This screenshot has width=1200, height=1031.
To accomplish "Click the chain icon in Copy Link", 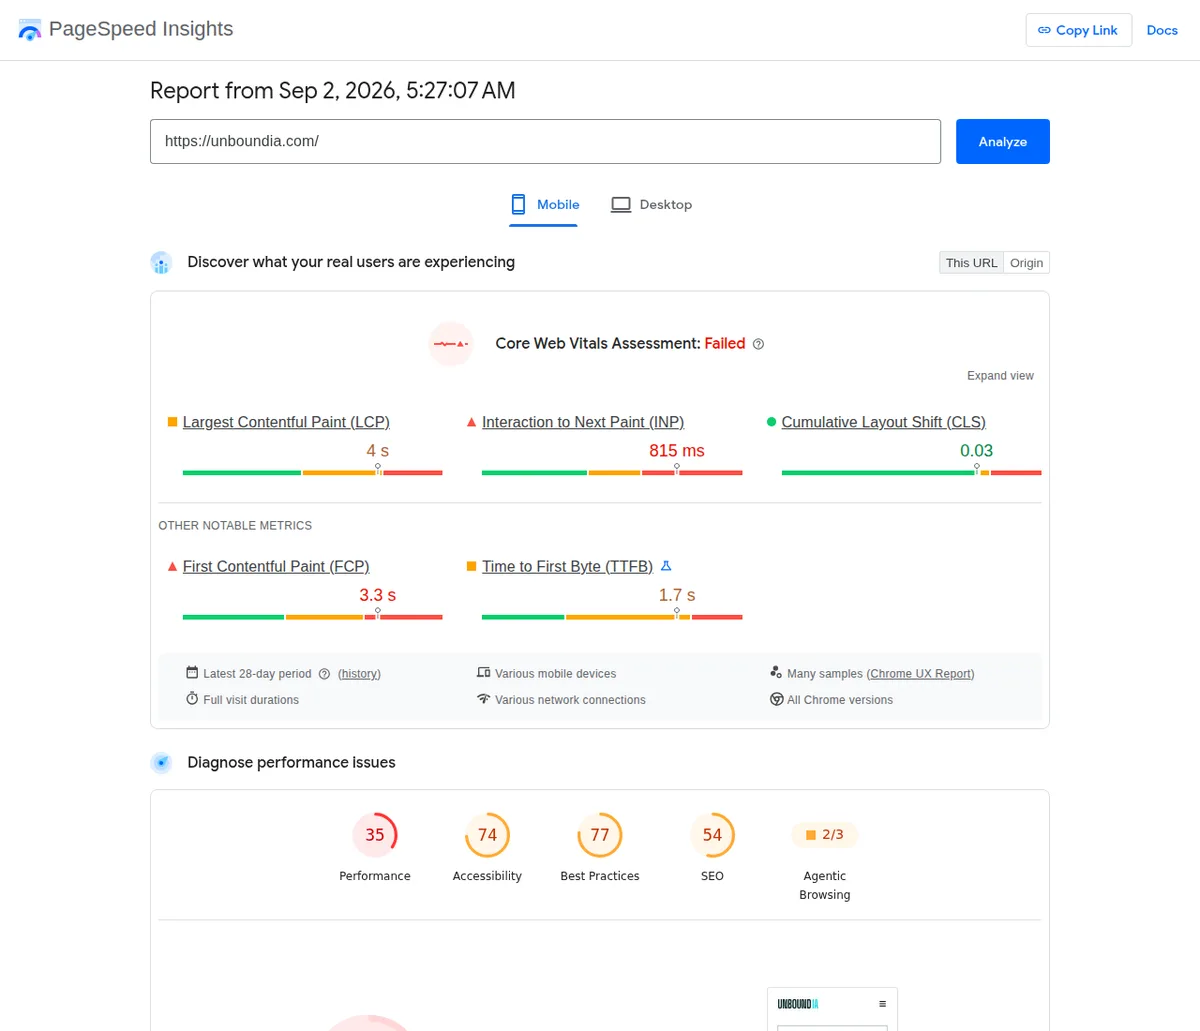I will 1044,30.
